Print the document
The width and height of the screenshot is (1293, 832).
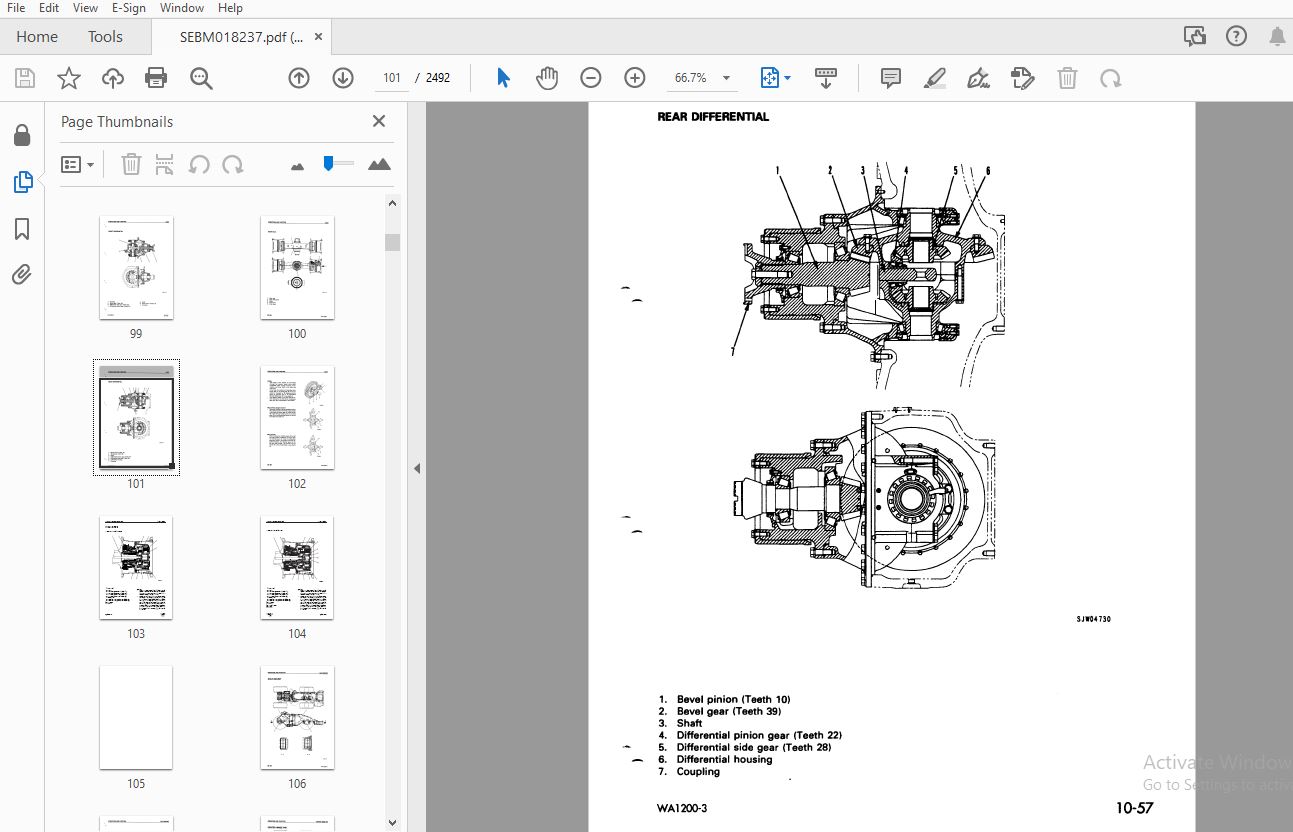point(156,78)
